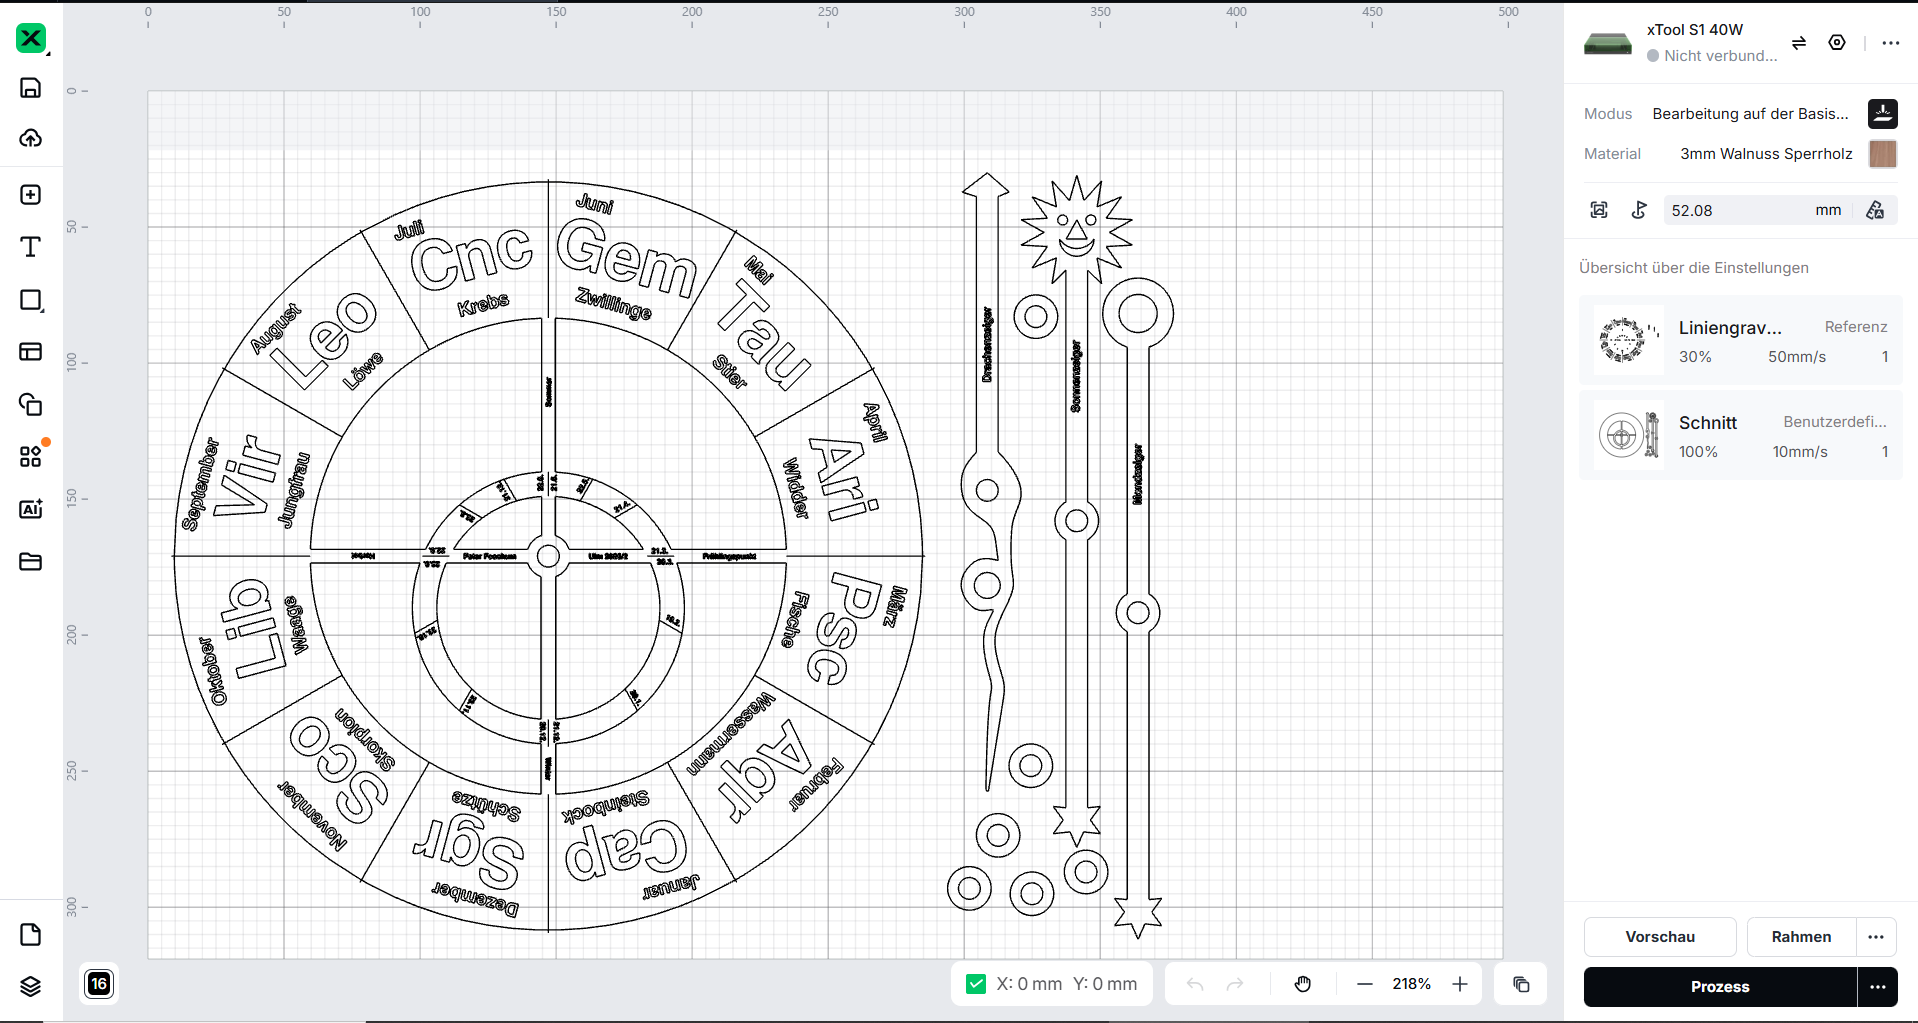
Task: Click the Vorschau button
Action: [1660, 937]
